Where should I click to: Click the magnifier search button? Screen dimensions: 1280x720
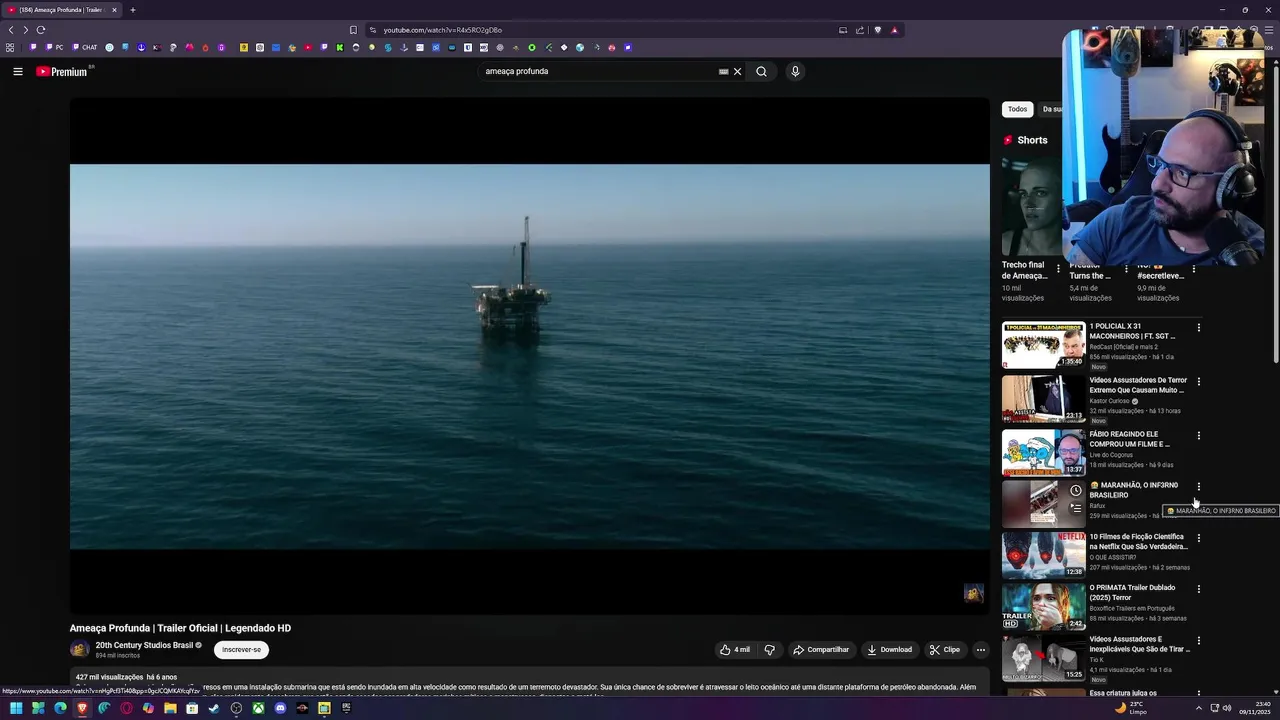(x=761, y=71)
